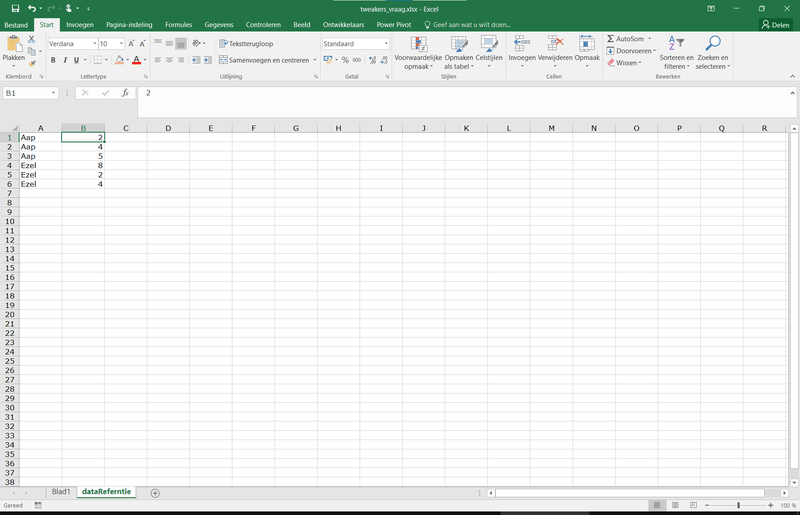Click thousands separator 000 icon
This screenshot has width=800, height=515.
pyautogui.click(x=357, y=60)
